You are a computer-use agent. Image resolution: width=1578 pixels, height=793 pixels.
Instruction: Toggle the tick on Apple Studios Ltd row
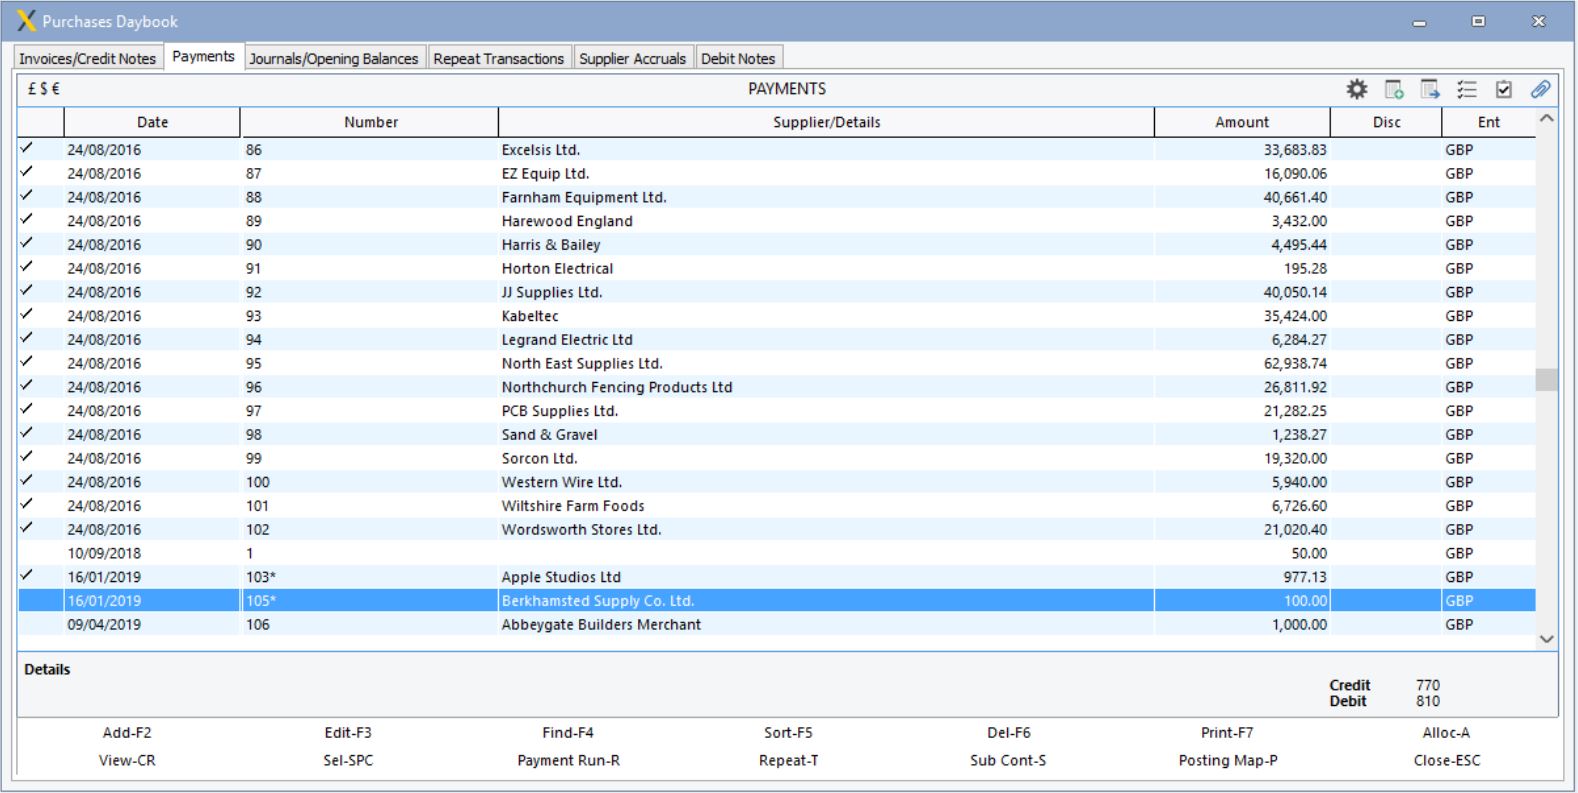27,575
